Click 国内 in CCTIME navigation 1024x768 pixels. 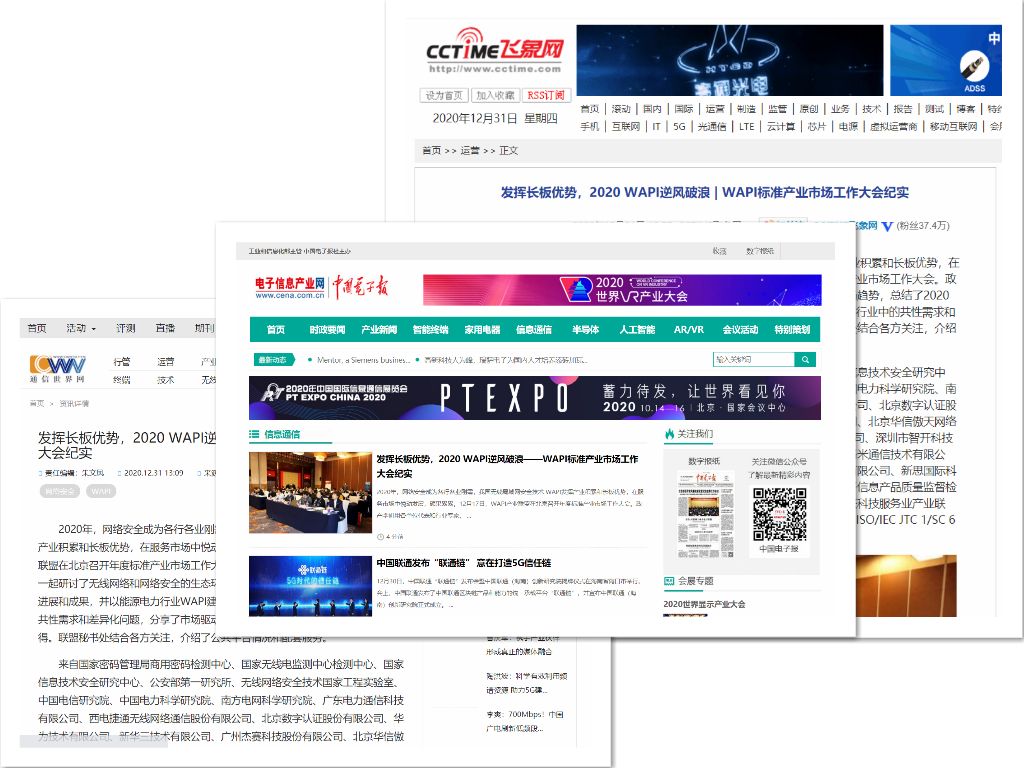coord(652,109)
